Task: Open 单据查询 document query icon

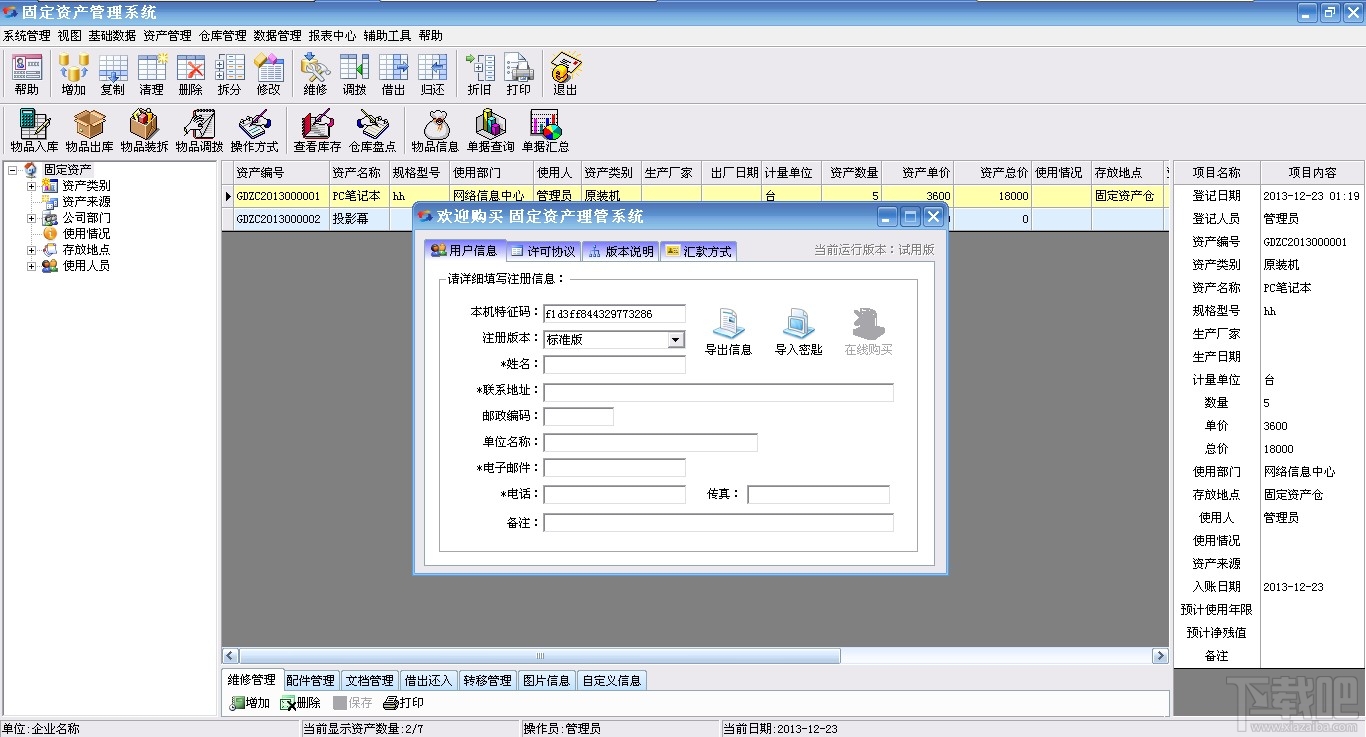Action: pos(491,131)
